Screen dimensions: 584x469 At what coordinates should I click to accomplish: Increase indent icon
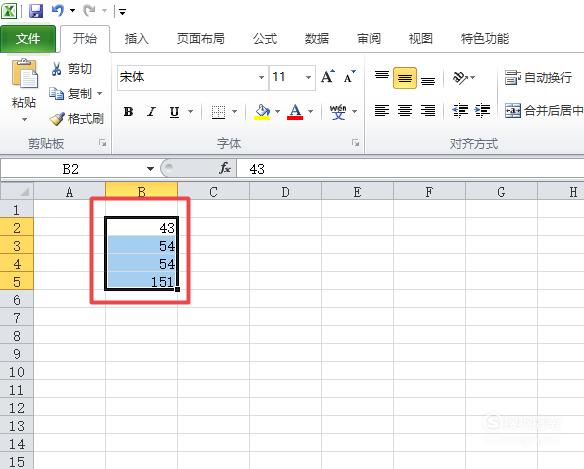tap(482, 110)
